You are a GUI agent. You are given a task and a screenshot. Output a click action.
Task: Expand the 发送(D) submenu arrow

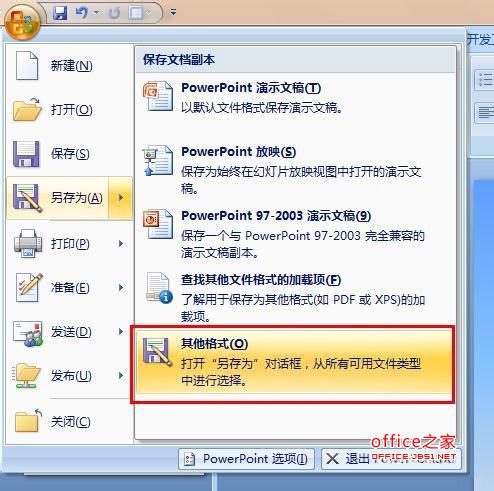121,332
